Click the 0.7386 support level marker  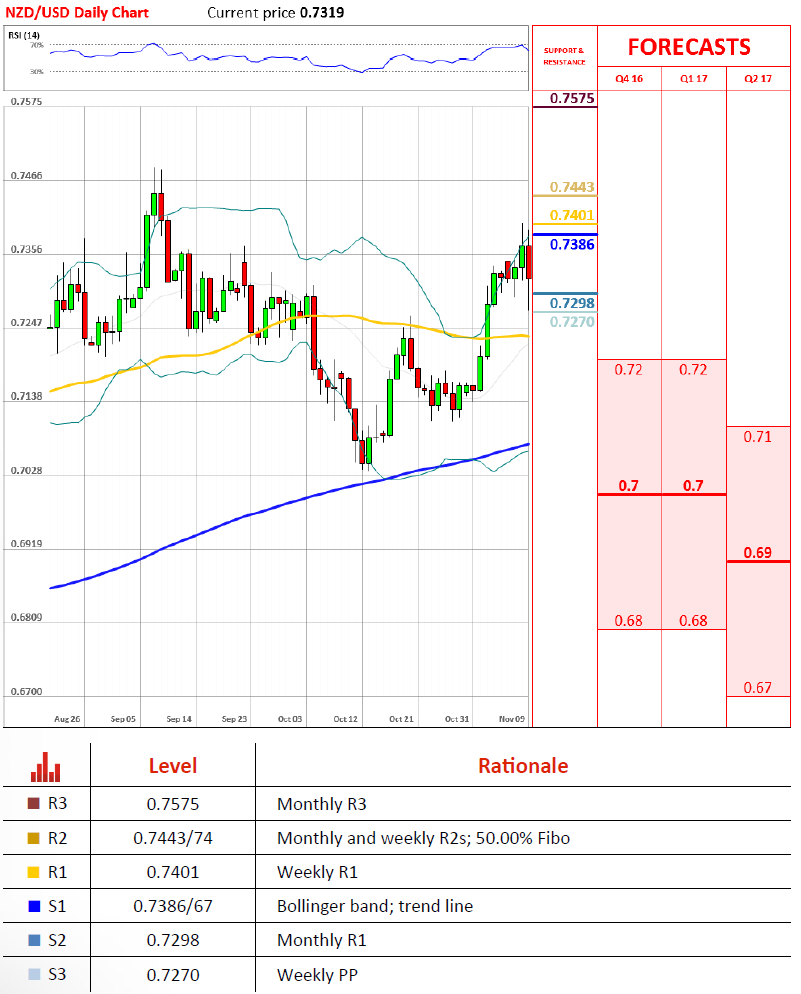tap(572, 245)
